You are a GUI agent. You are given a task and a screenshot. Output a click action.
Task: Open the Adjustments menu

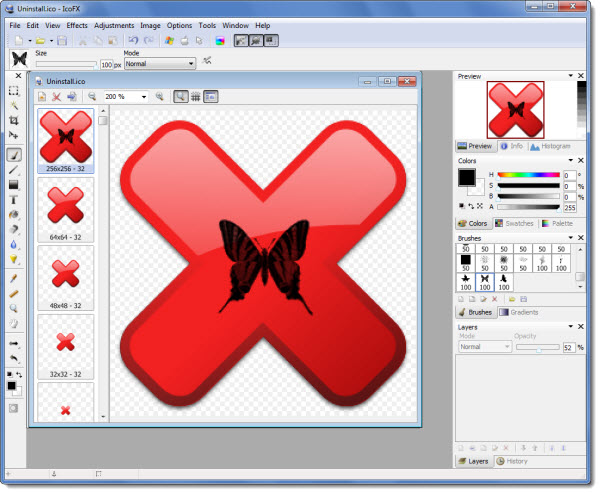113,24
